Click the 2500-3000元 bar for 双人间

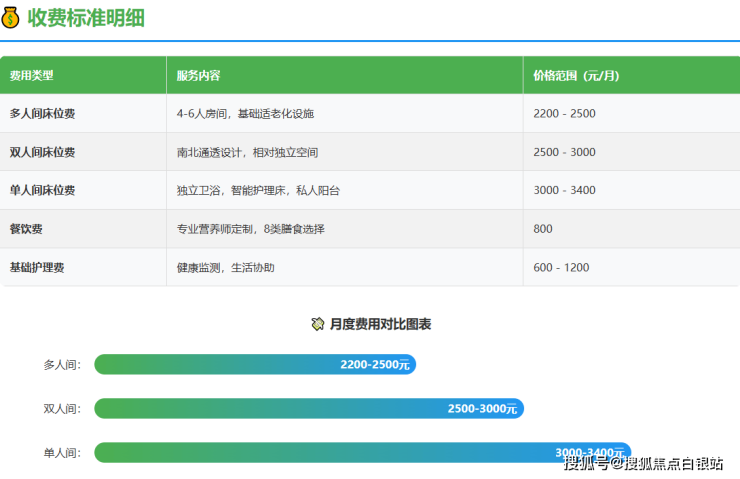309,408
